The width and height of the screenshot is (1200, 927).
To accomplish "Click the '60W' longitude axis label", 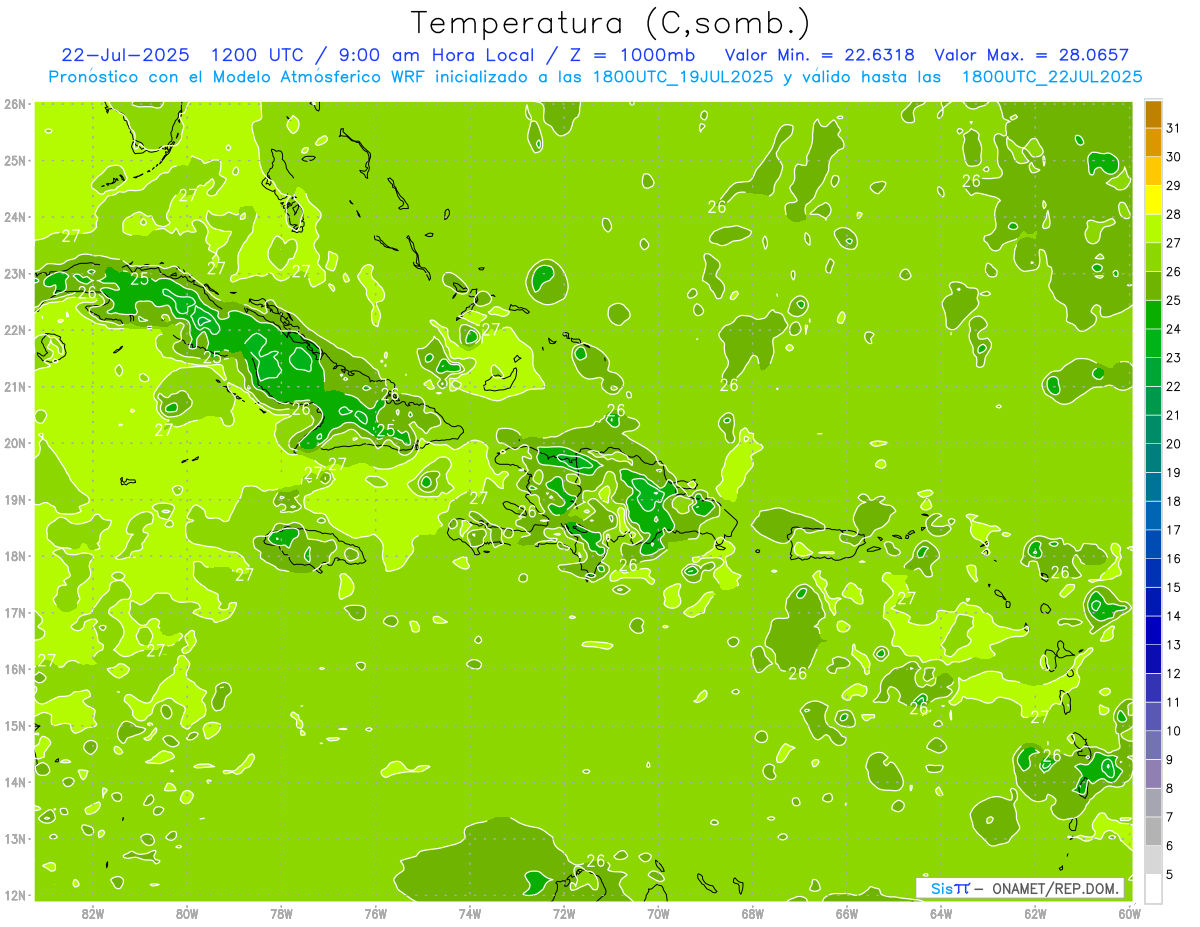I will pos(1130,912).
